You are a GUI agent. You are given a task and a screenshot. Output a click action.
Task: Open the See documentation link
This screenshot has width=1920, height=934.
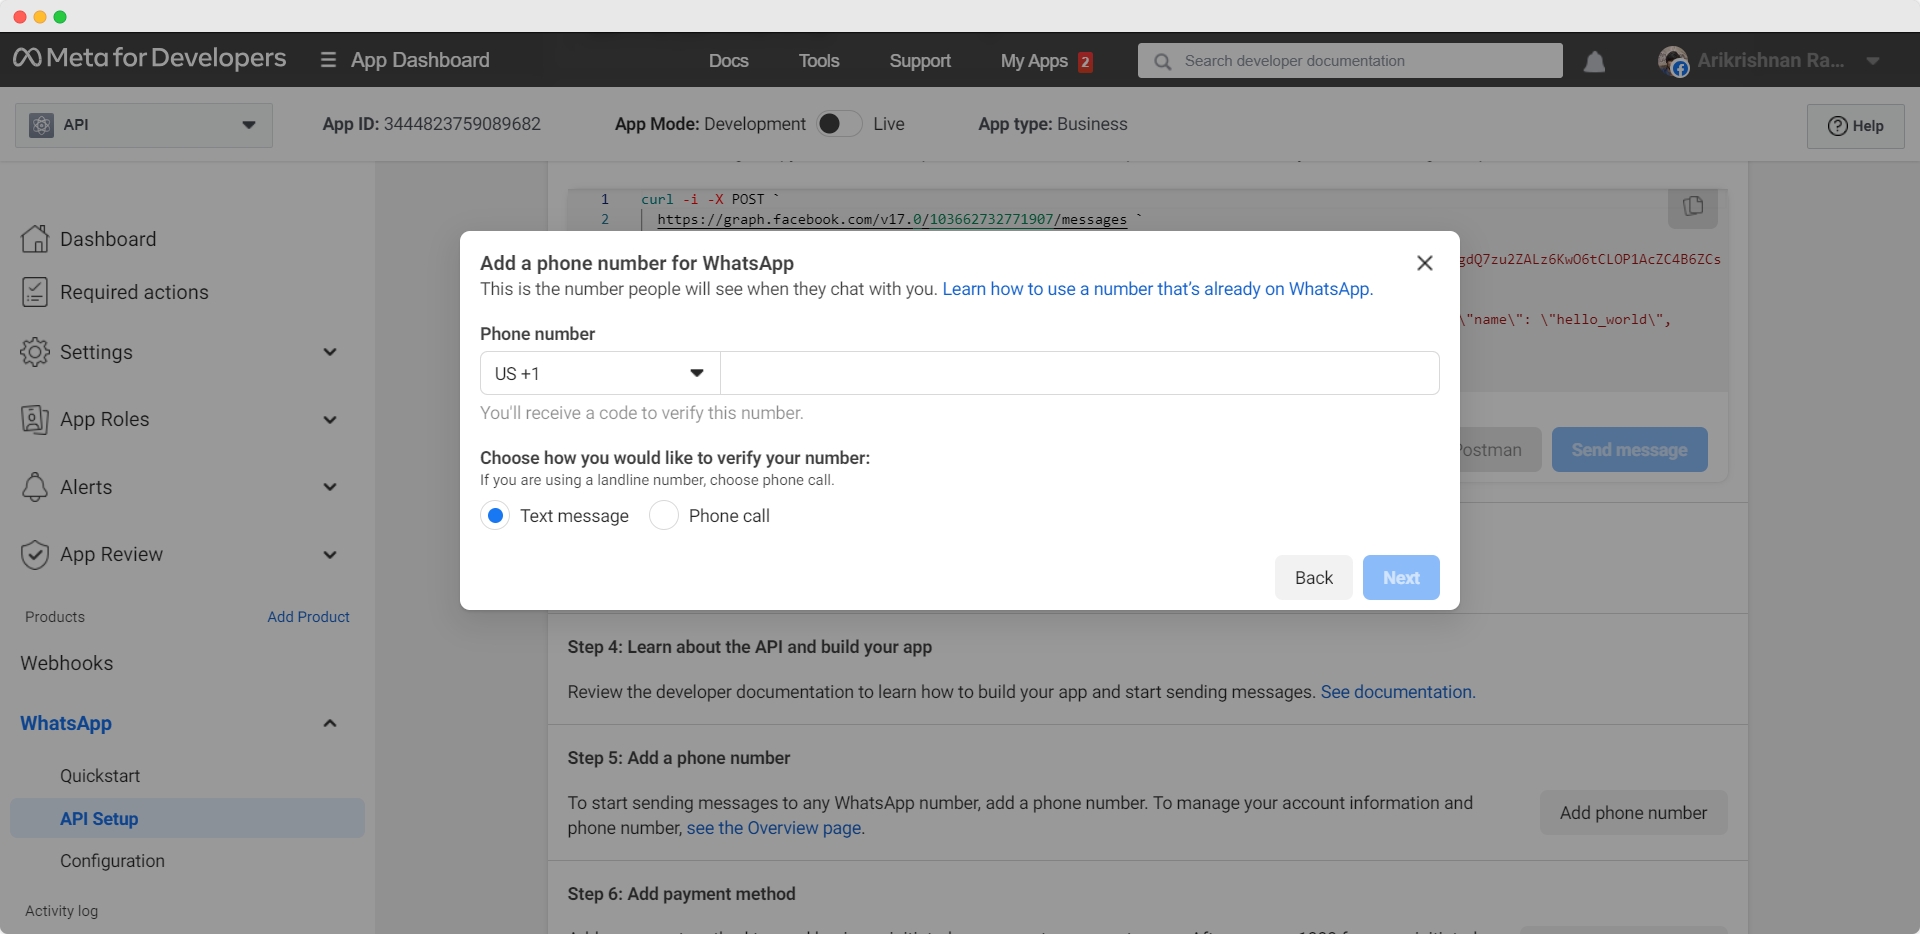[x=1398, y=692]
